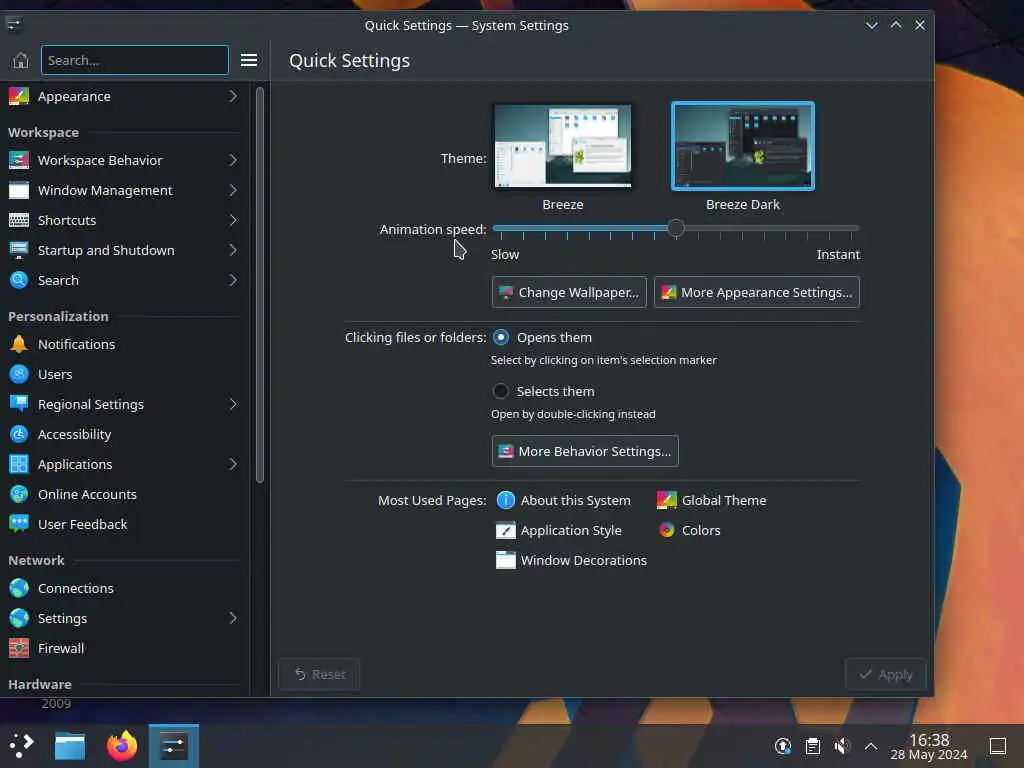1024x768 pixels.
Task: Open the Notifications settings page
Action: pyautogui.click(x=124, y=344)
